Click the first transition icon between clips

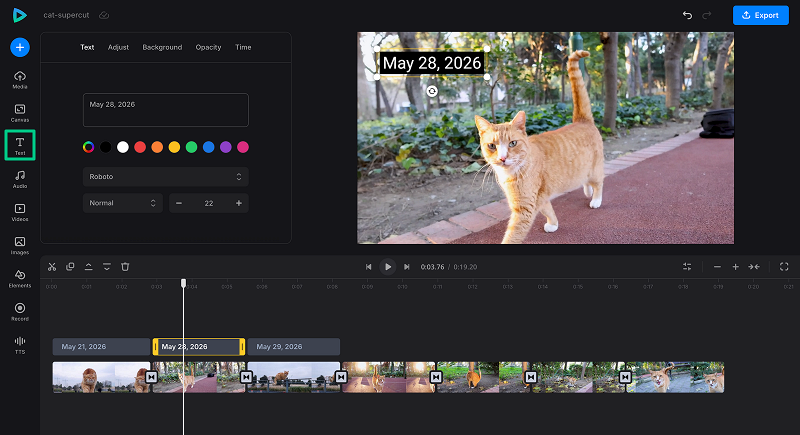pyautogui.click(x=152, y=377)
